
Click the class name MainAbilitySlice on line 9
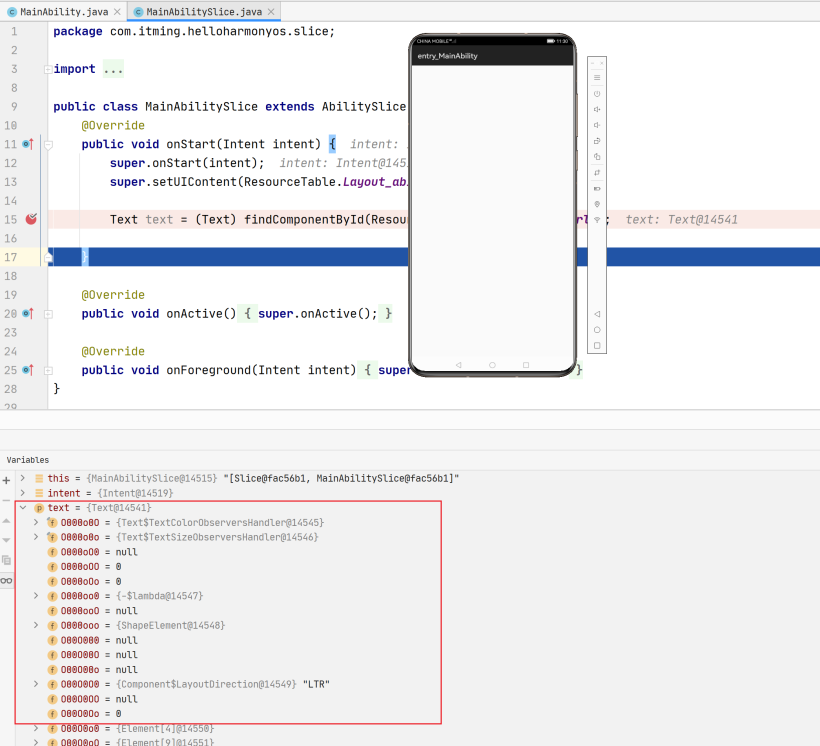click(201, 107)
